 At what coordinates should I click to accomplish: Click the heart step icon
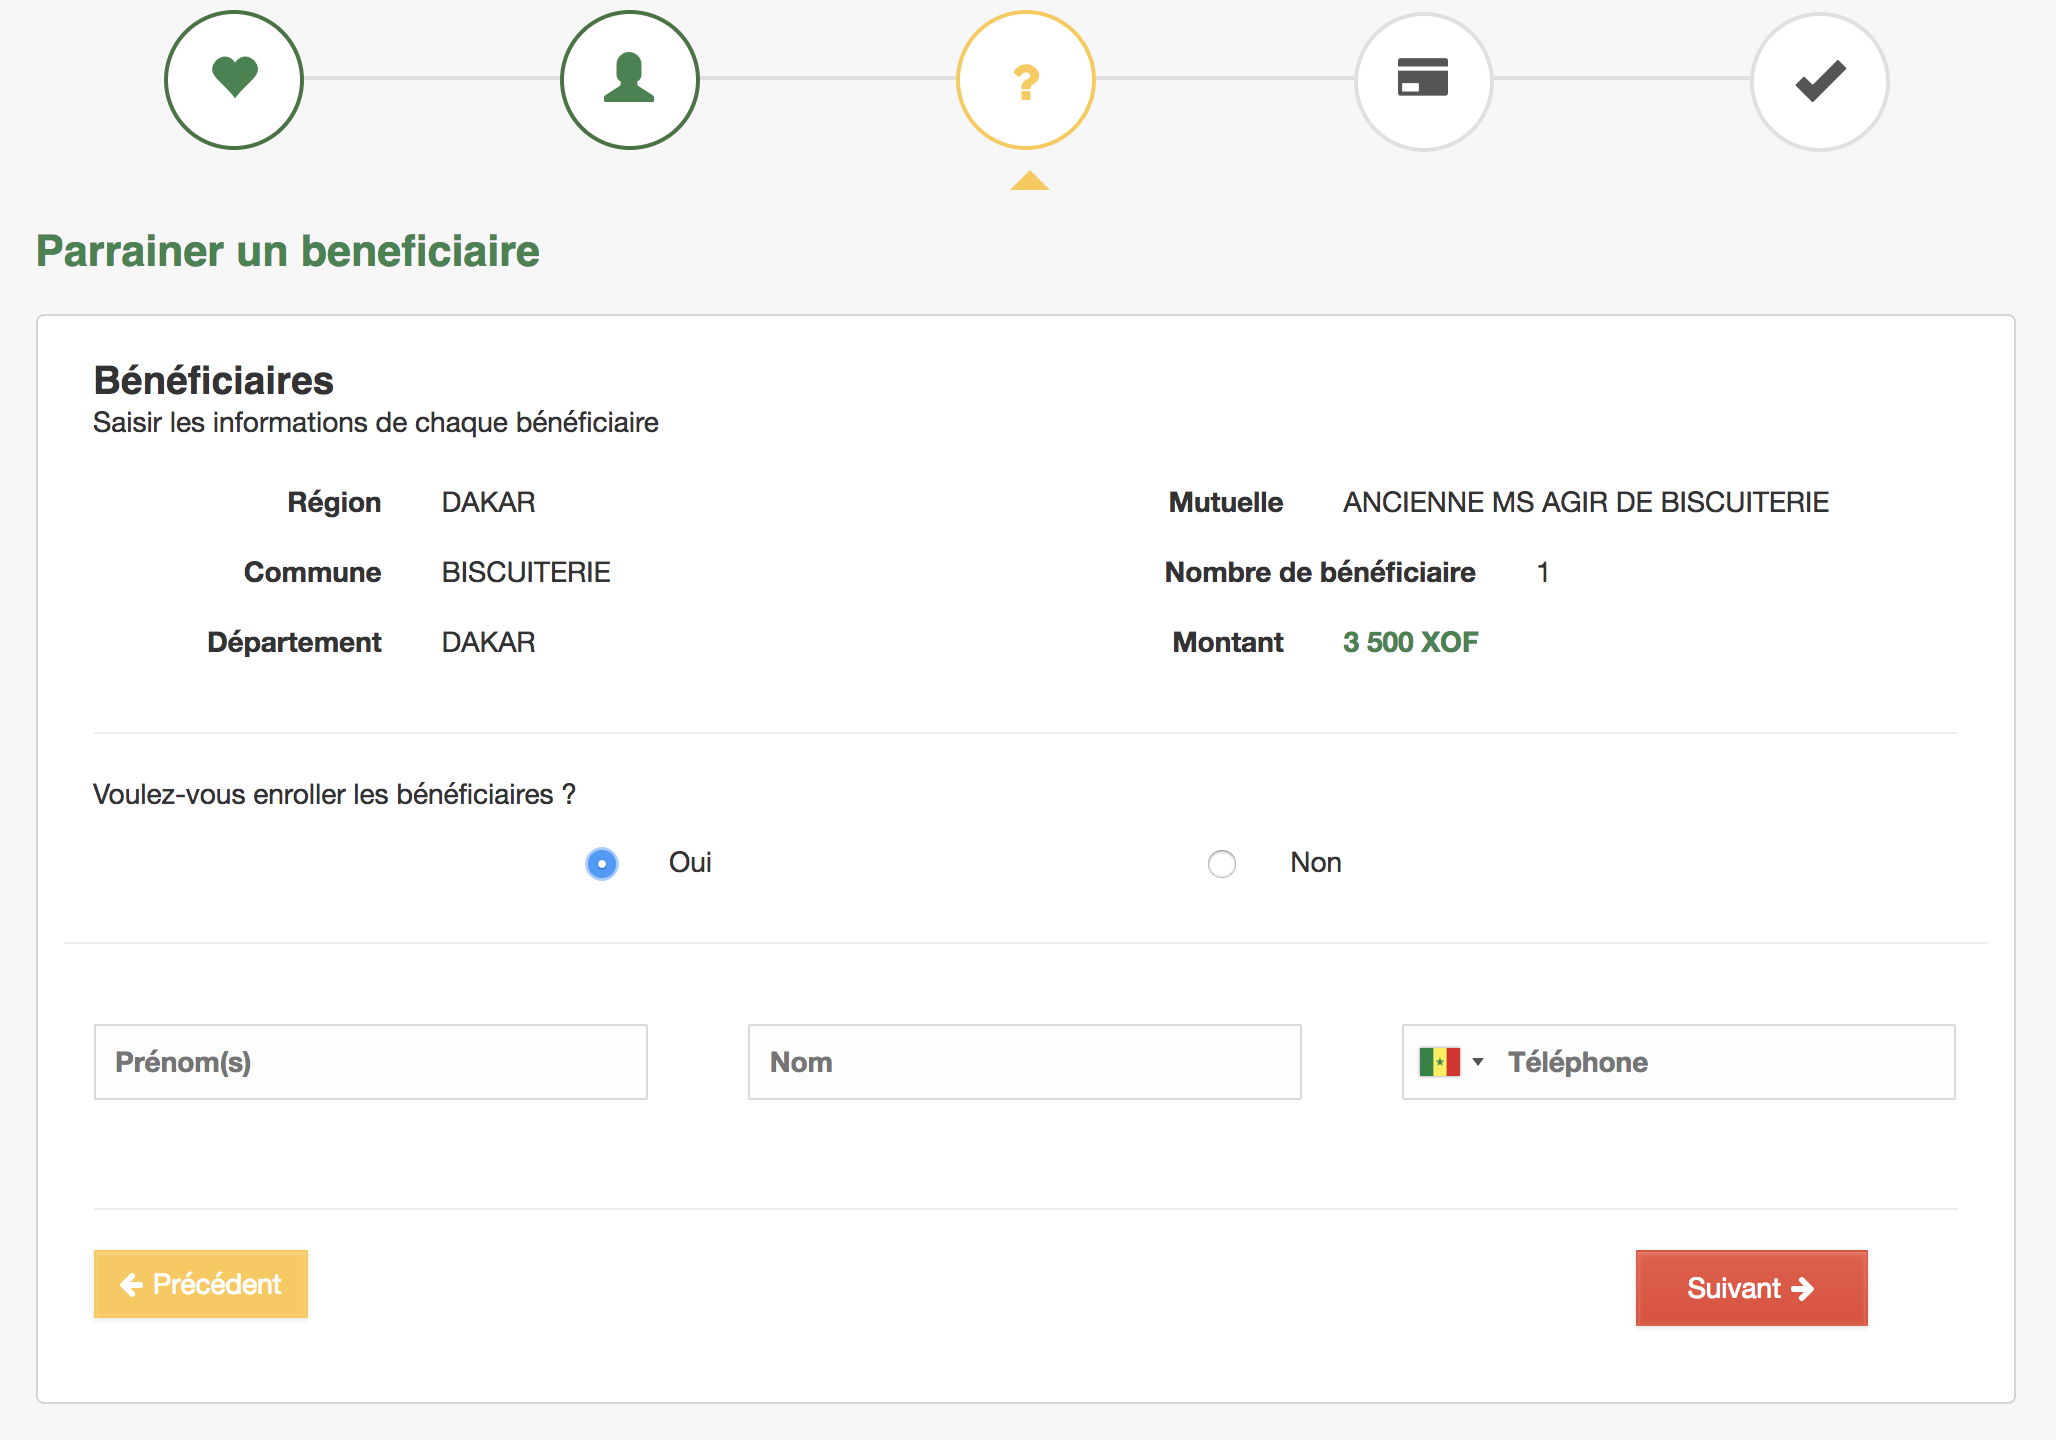(234, 80)
